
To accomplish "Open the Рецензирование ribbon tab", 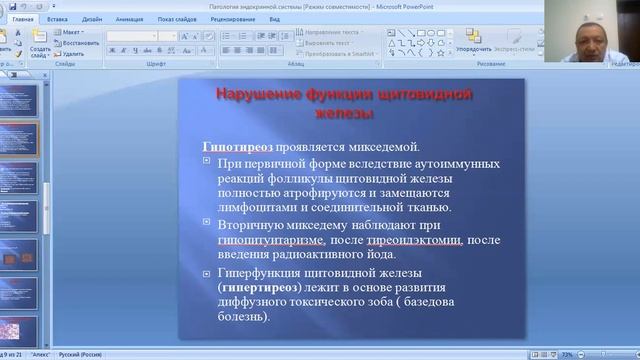I will point(233,19).
